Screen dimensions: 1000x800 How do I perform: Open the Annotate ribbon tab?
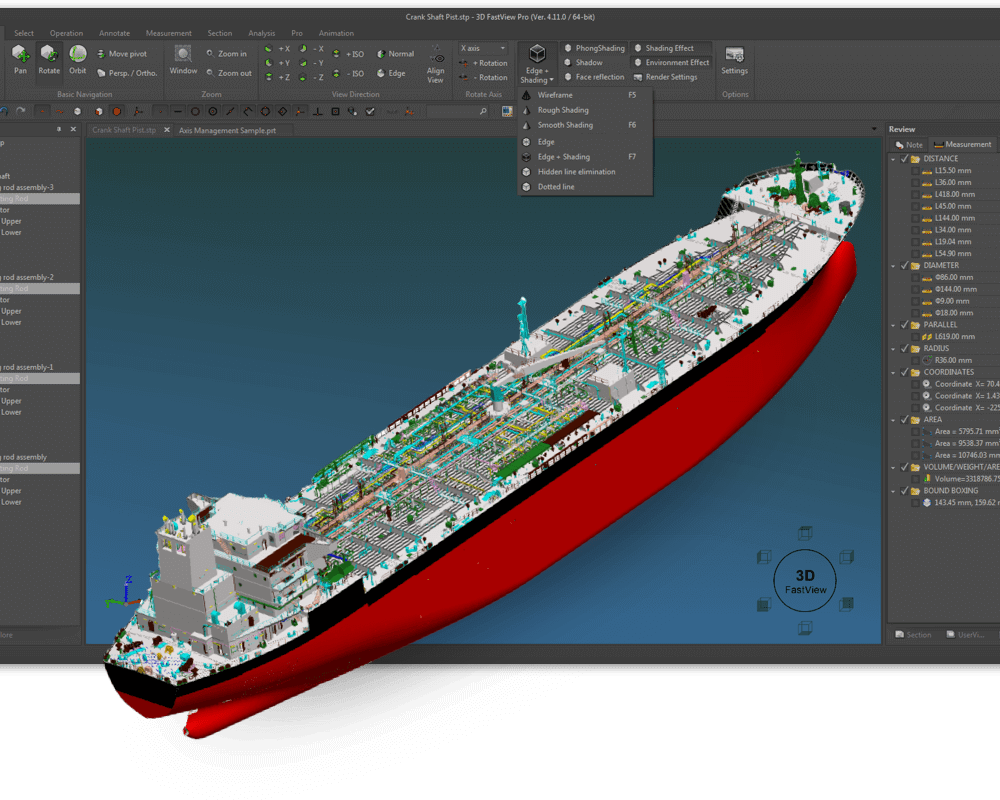pyautogui.click(x=114, y=33)
